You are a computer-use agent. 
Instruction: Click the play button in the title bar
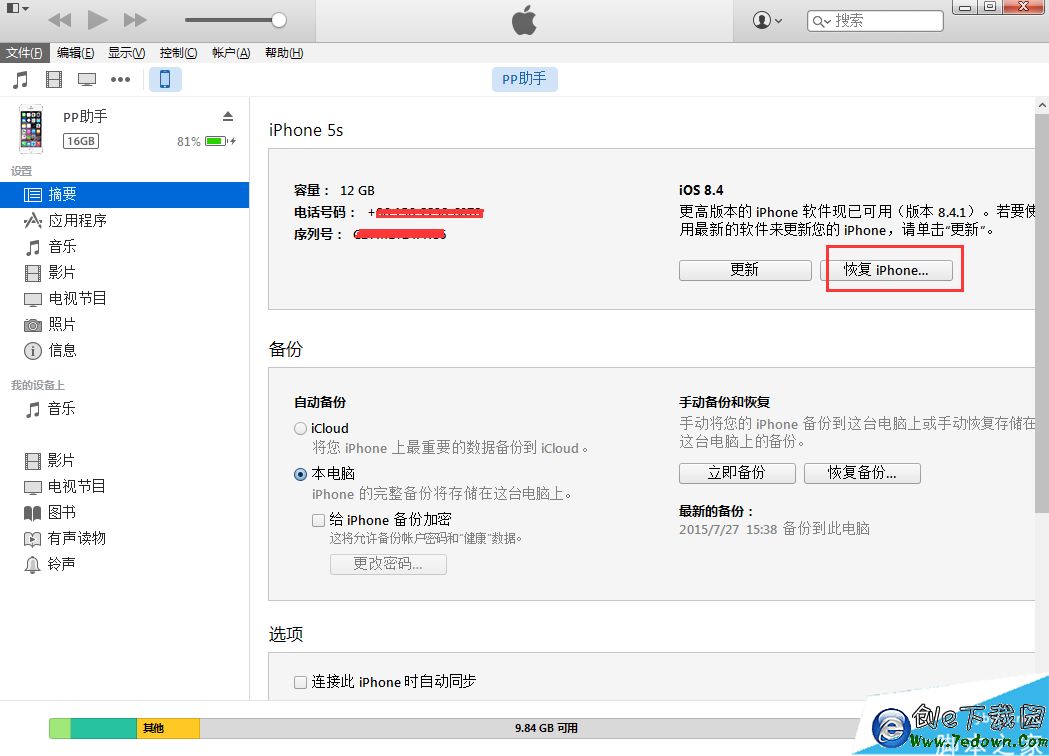96,18
